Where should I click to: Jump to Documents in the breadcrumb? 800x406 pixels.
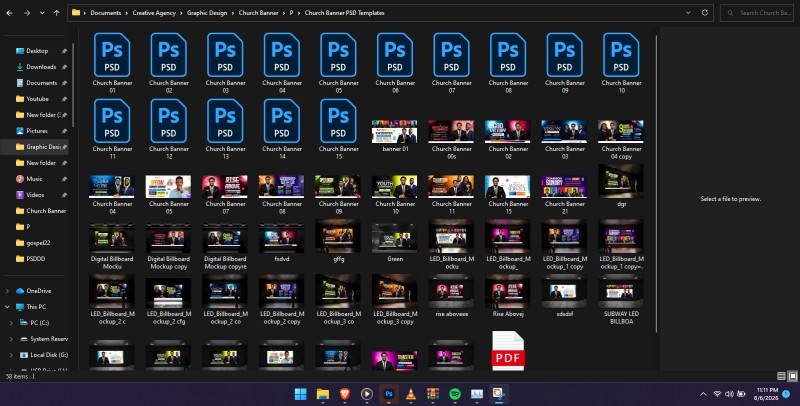(x=106, y=13)
